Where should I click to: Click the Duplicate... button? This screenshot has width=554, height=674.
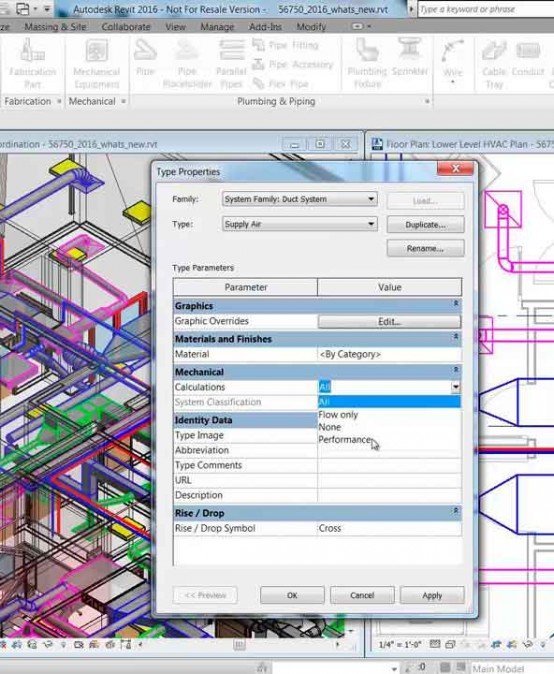(425, 224)
